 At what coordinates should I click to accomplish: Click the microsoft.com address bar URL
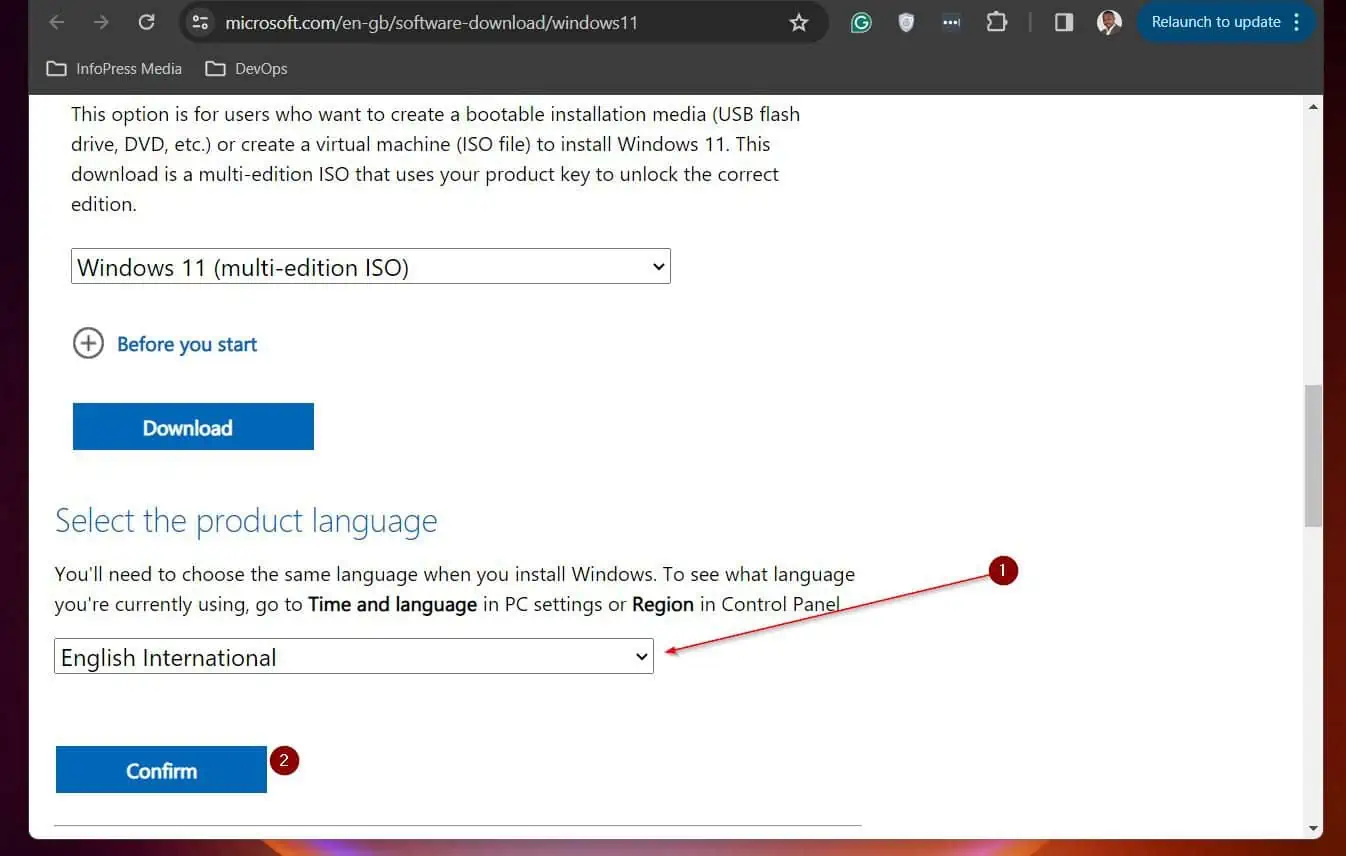pos(431,22)
